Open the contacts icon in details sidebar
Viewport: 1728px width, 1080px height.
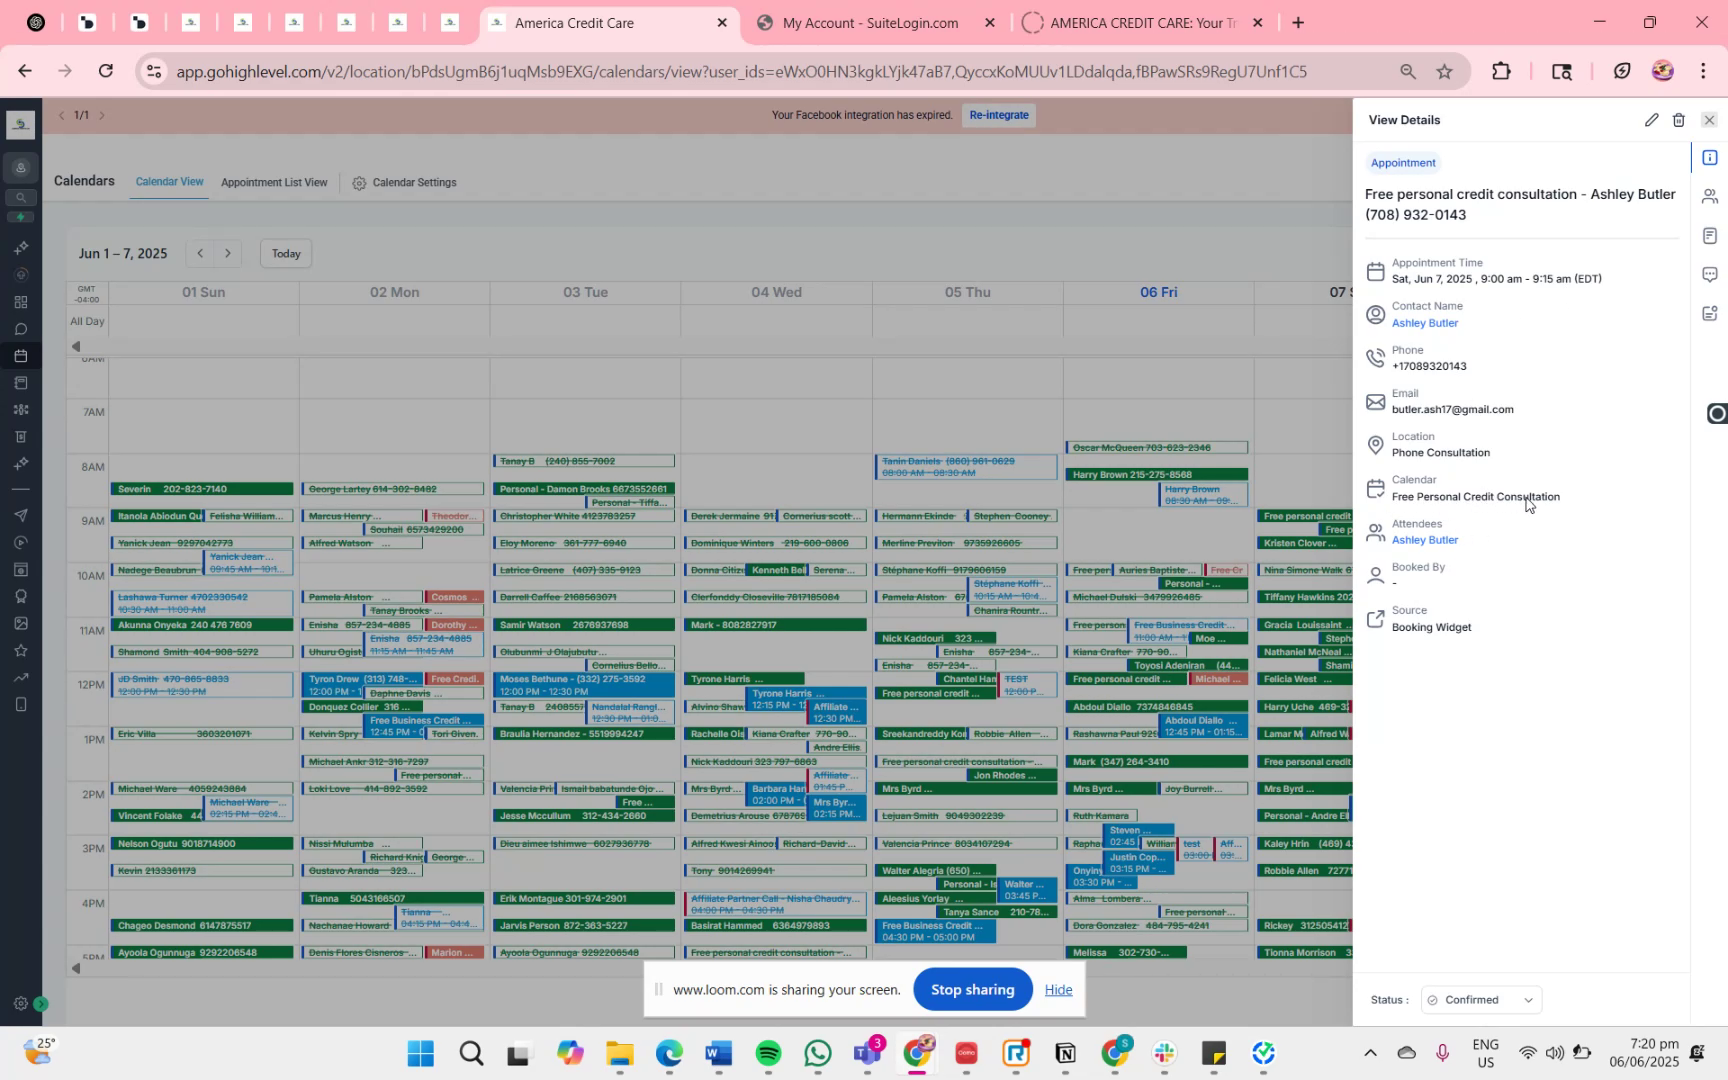(x=1710, y=197)
